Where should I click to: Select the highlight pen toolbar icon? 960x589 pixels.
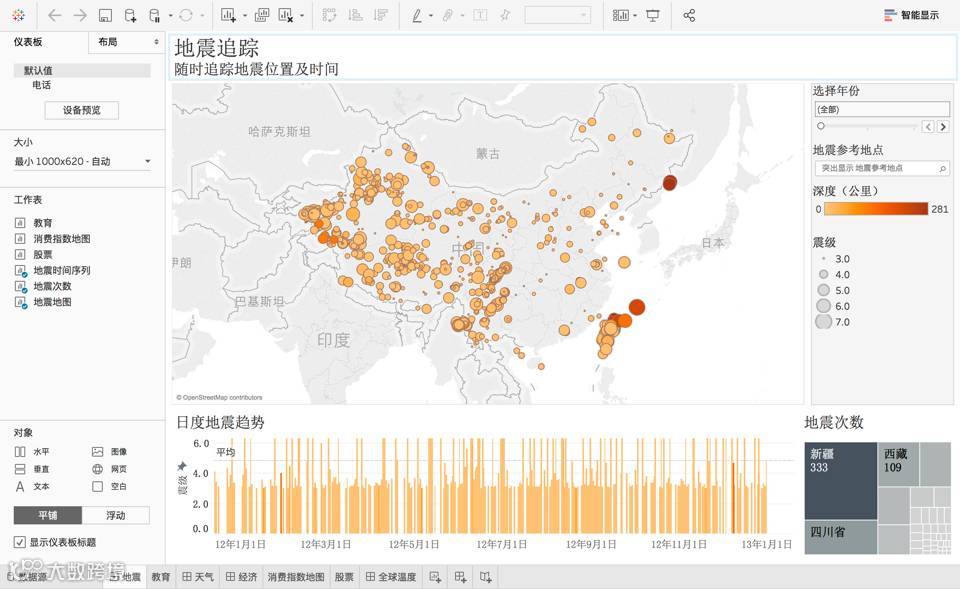(417, 15)
